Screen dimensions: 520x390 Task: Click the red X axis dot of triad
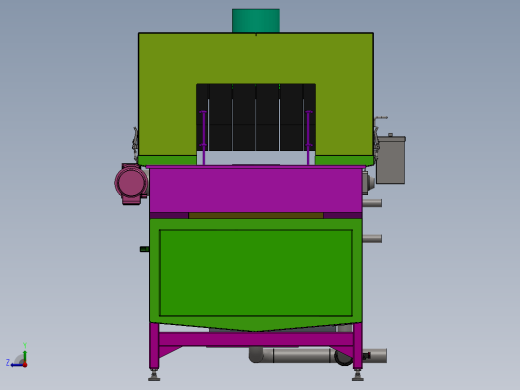click(25, 365)
